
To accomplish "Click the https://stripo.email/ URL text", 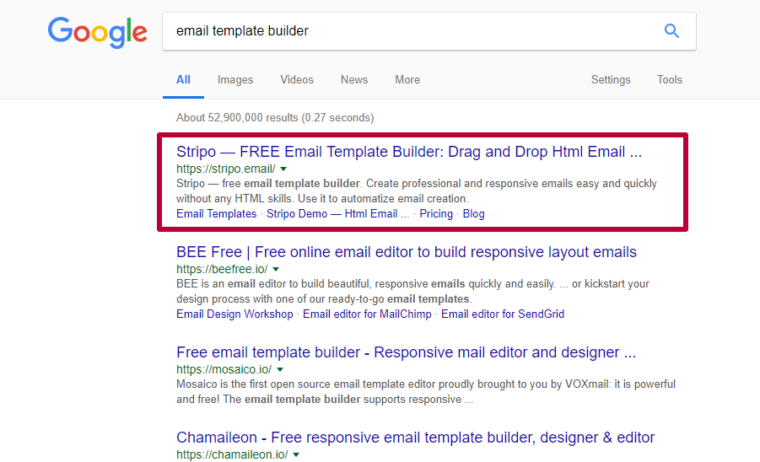I will click(226, 169).
